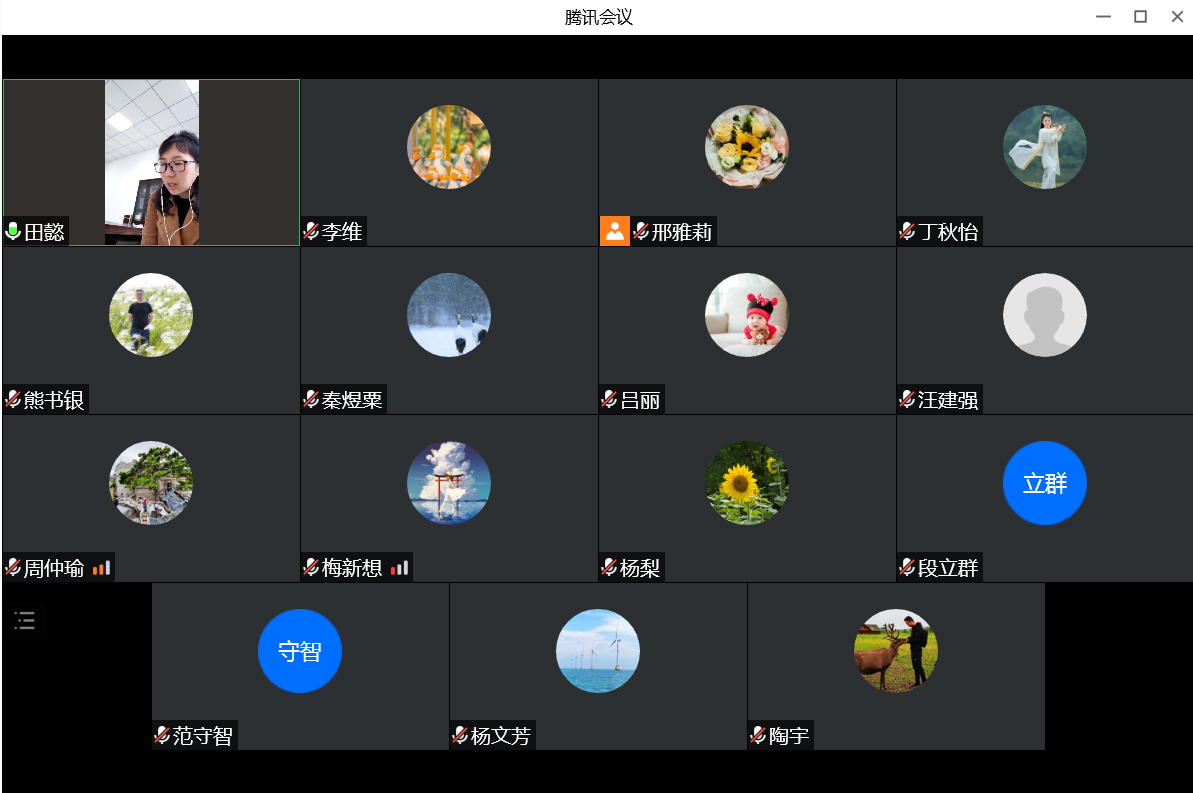
Task: Click 周仲瑜's orange network signal icon
Action: (x=101, y=568)
